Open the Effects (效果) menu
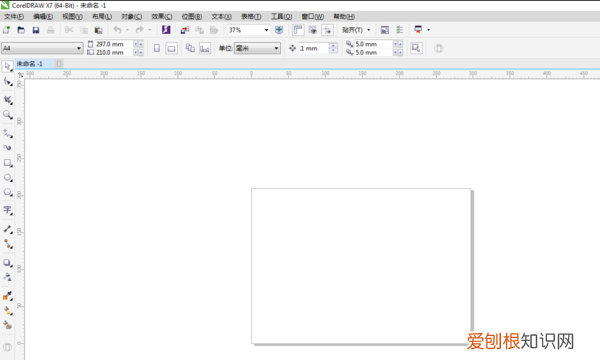 pyautogui.click(x=161, y=16)
